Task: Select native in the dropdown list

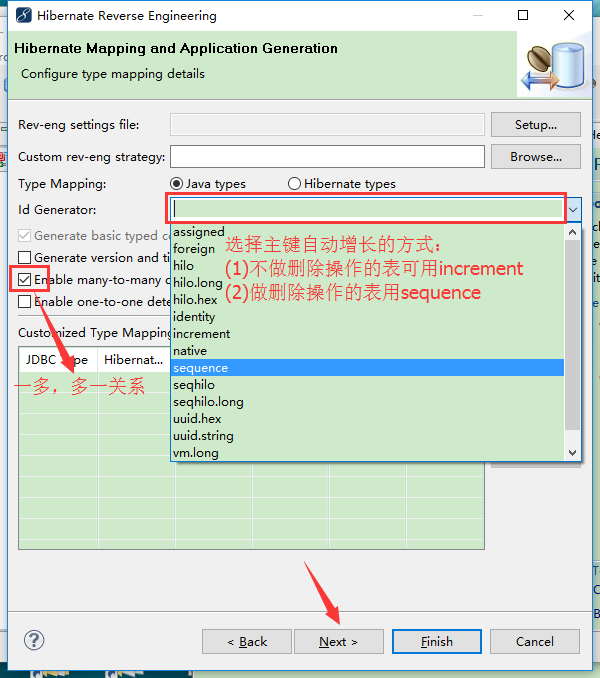Action: 367,351
